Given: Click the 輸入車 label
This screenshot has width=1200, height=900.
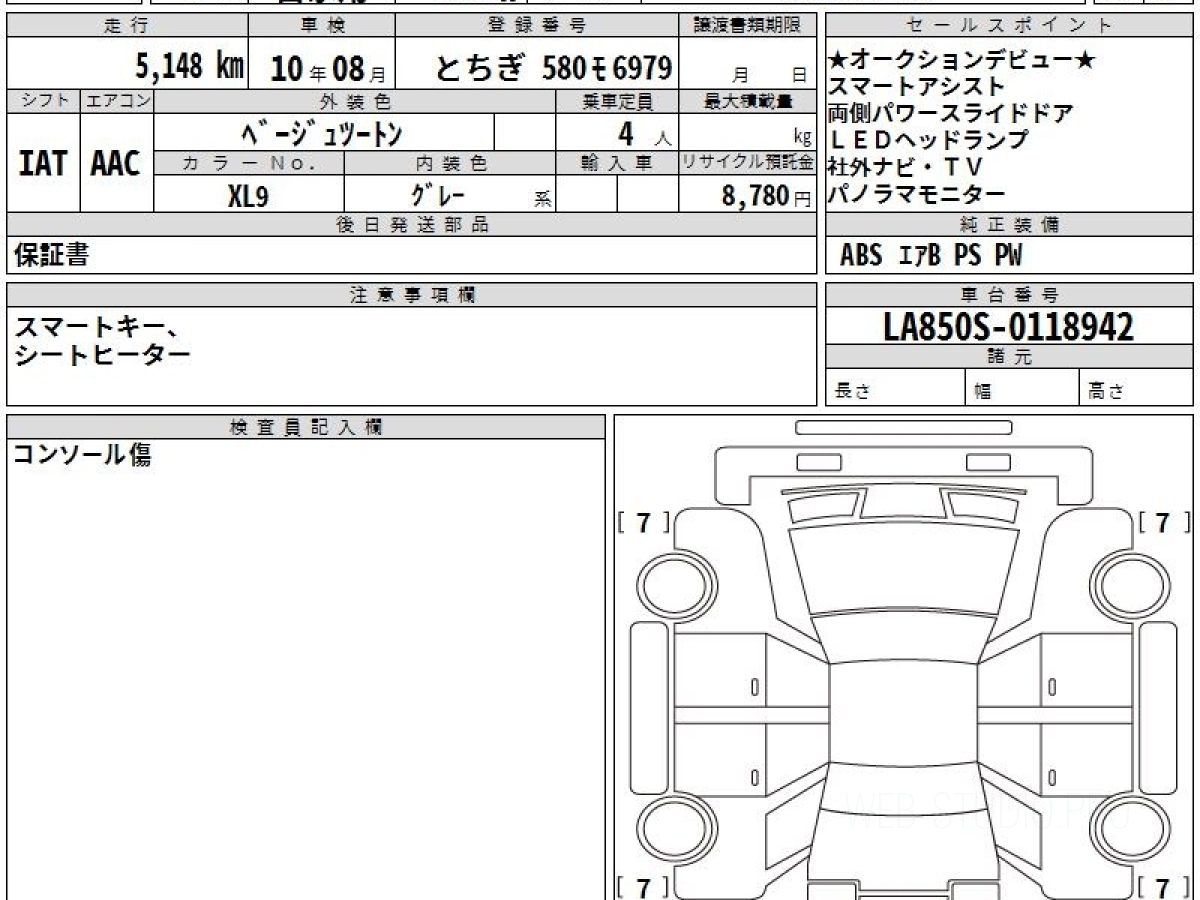Looking at the screenshot, I should pyautogui.click(x=617, y=163).
